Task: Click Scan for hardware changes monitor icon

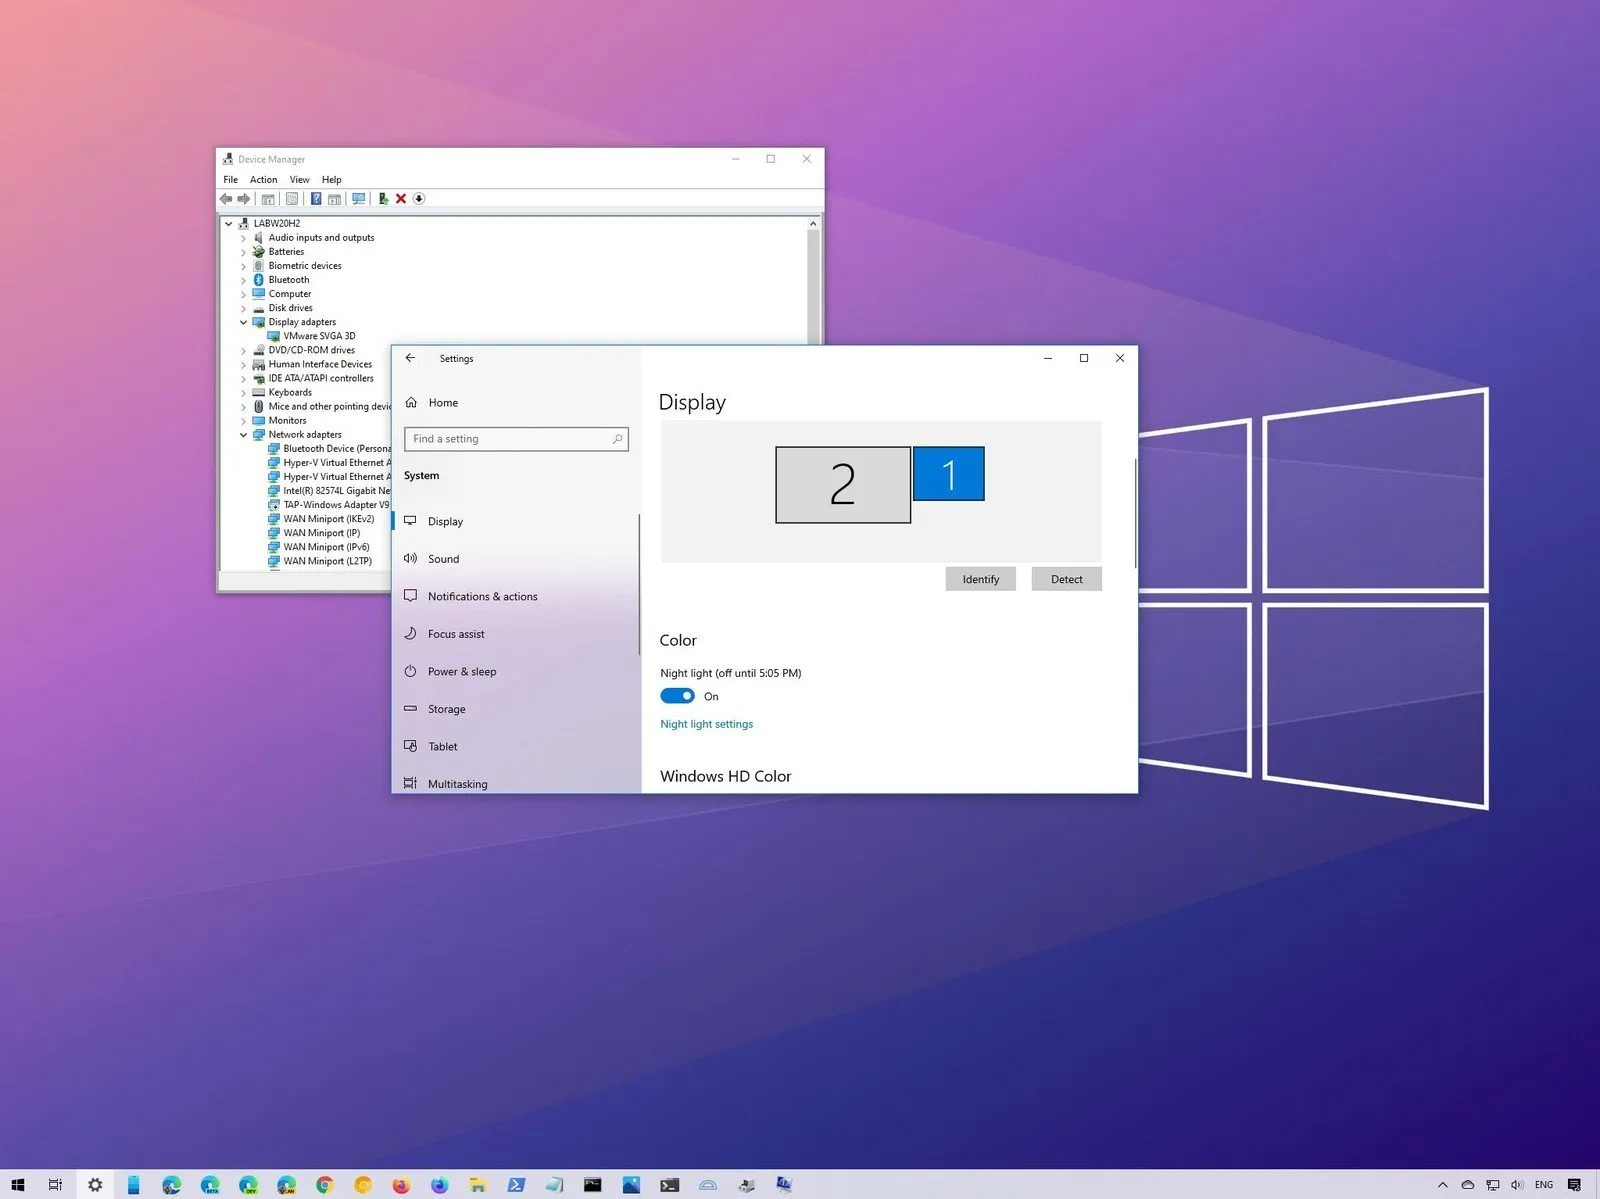Action: click(358, 199)
